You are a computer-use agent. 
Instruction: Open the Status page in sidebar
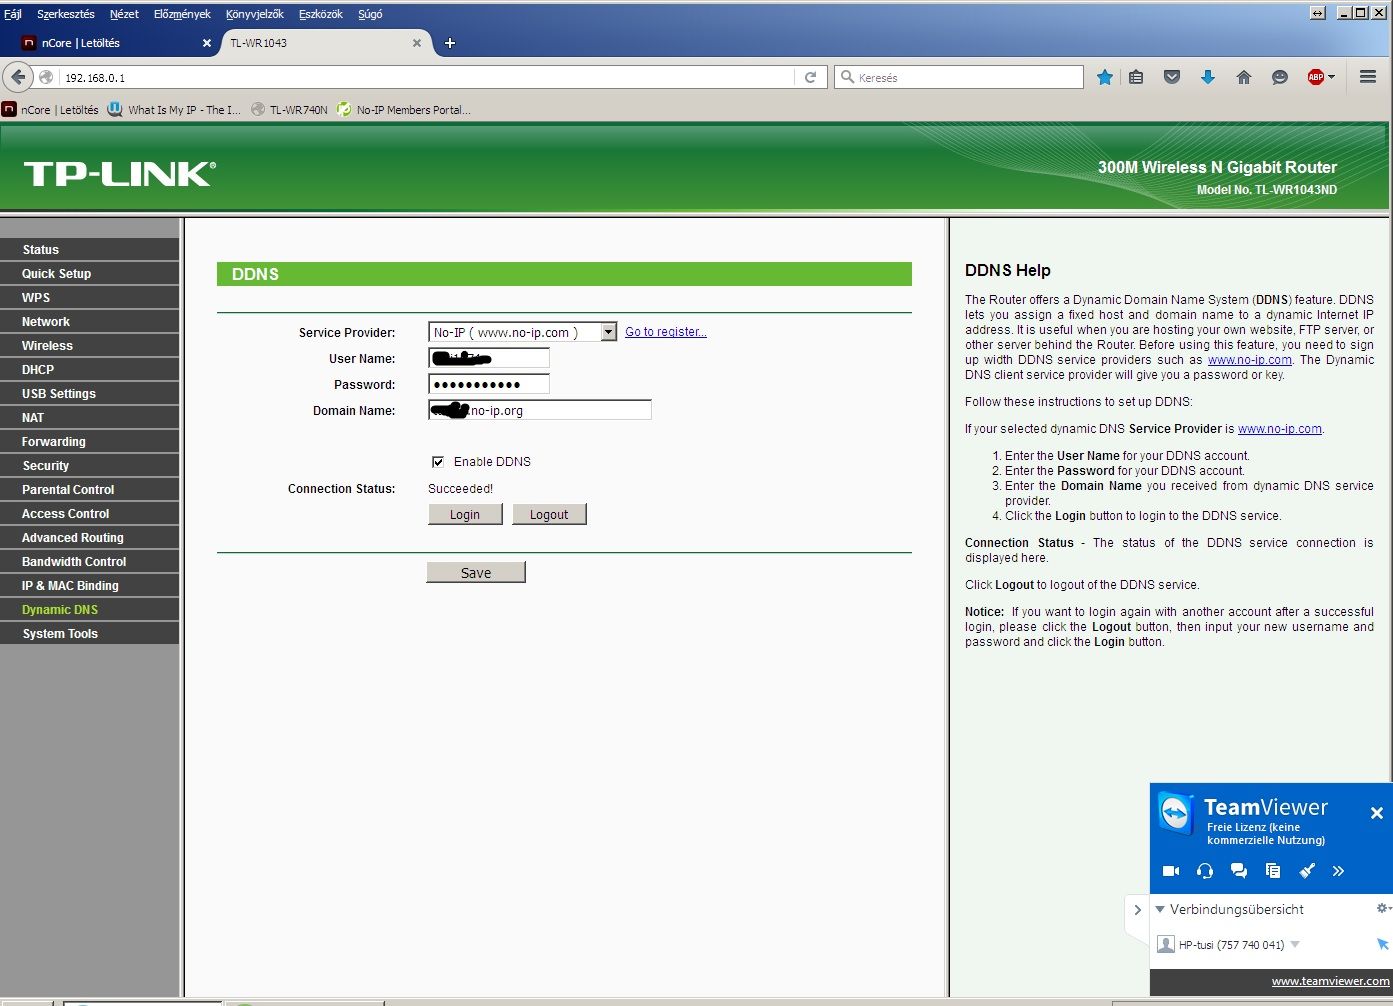pos(90,249)
